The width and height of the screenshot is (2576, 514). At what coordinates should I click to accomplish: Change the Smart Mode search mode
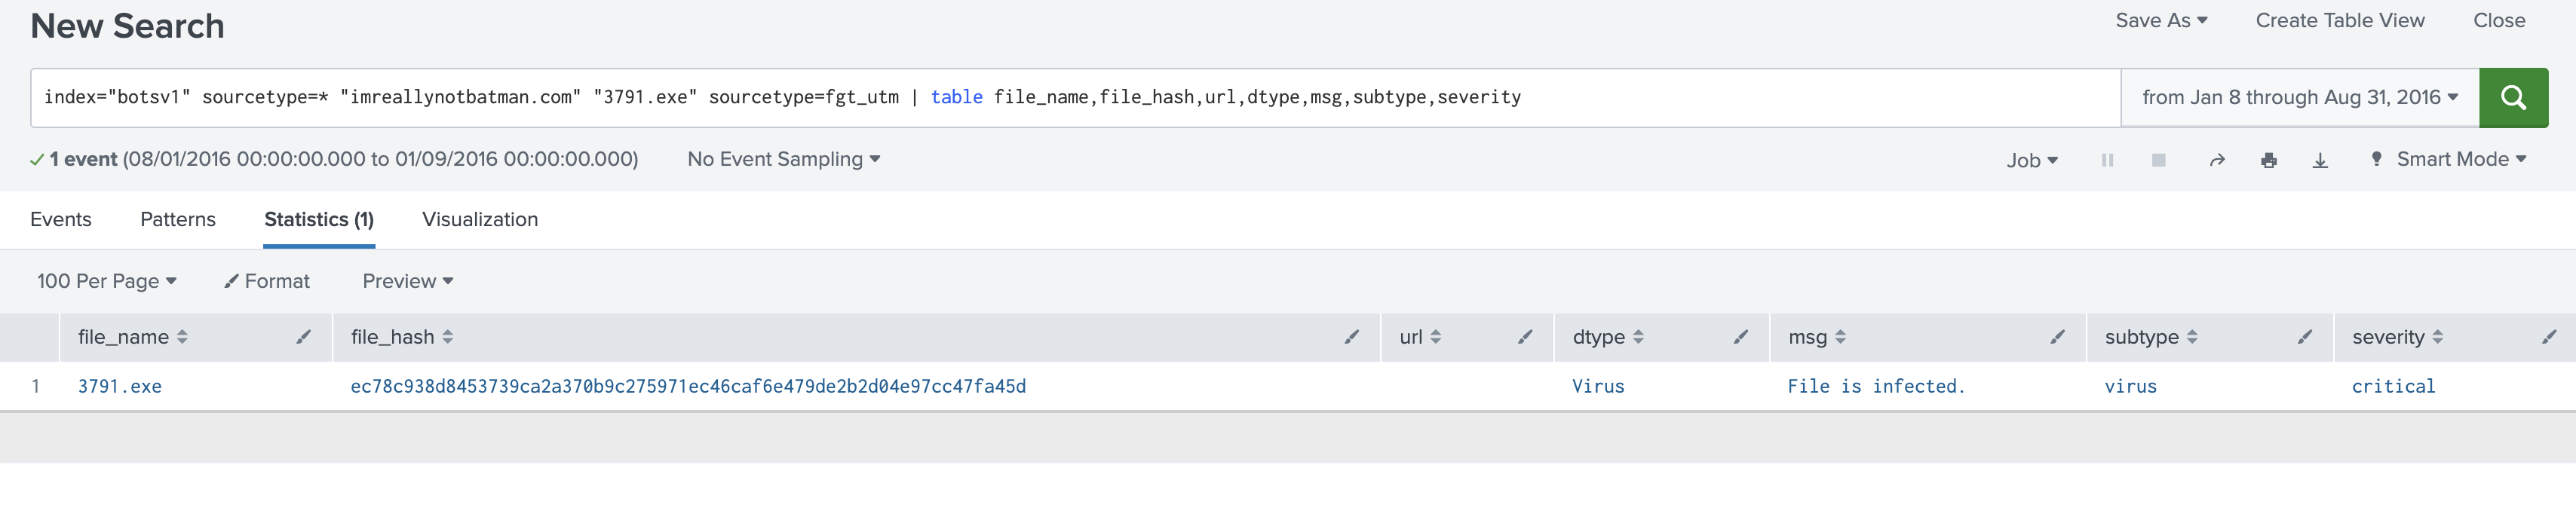[2449, 159]
